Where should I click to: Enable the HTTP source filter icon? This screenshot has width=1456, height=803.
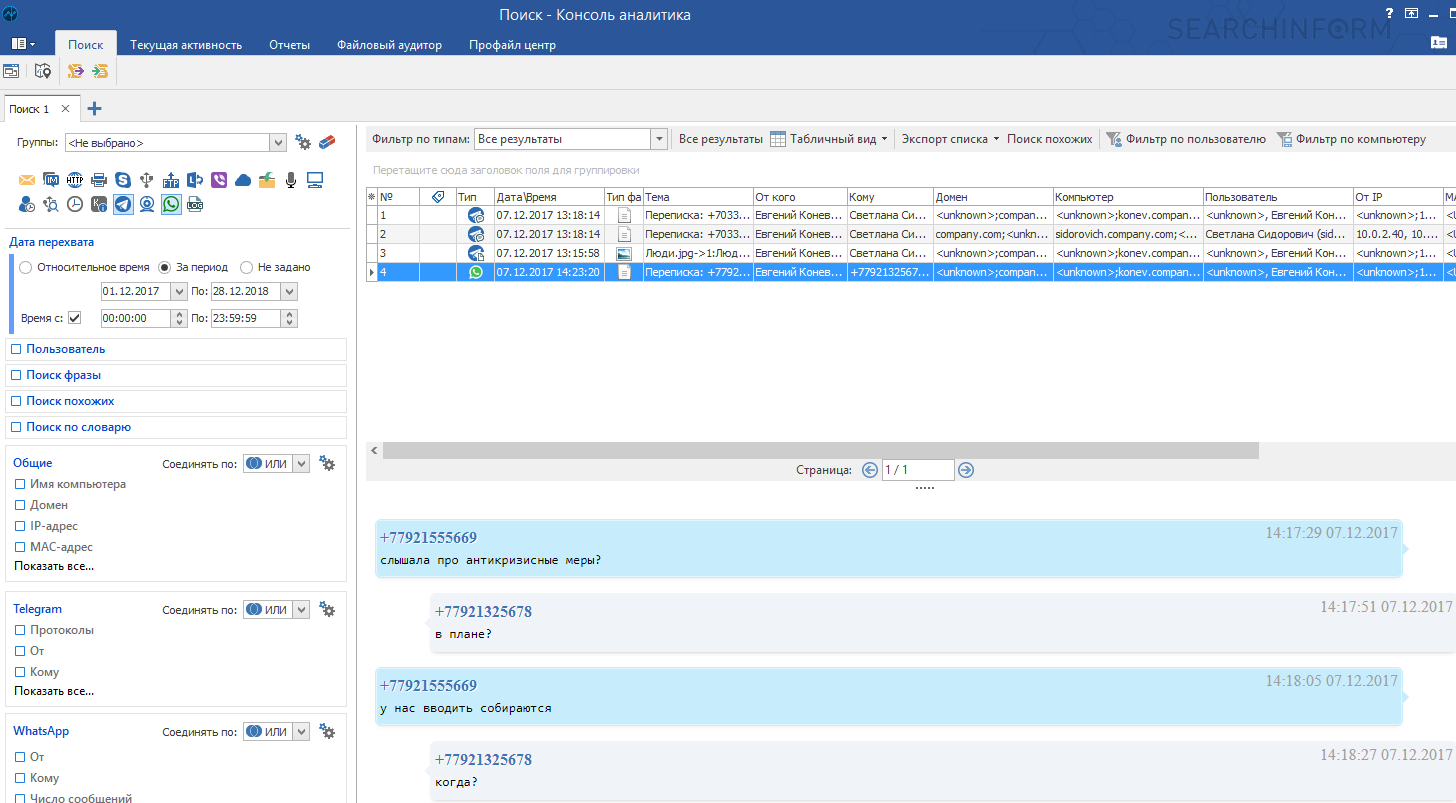75,180
